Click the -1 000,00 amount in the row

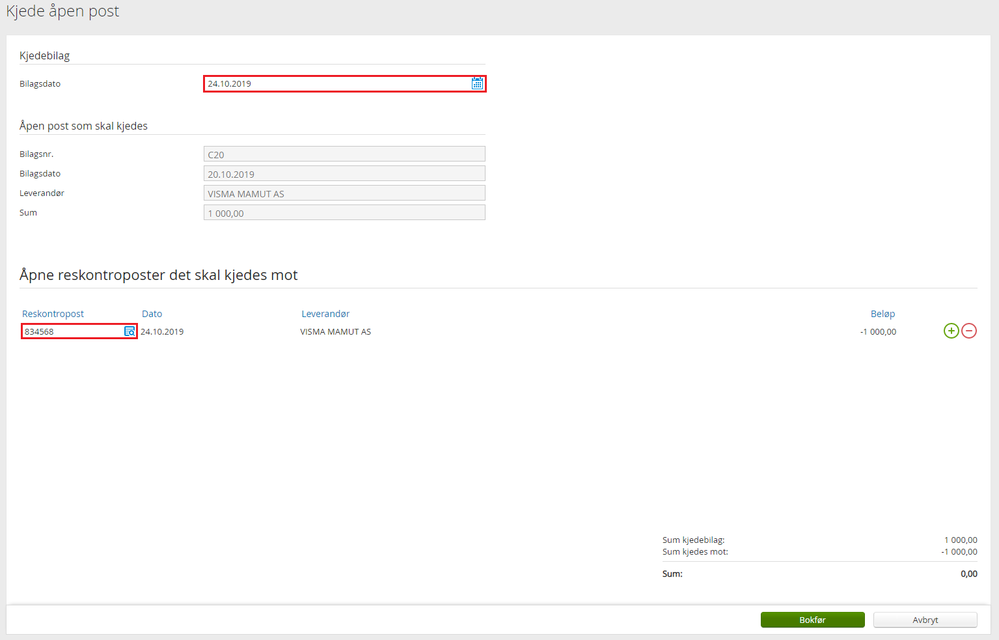pos(878,332)
